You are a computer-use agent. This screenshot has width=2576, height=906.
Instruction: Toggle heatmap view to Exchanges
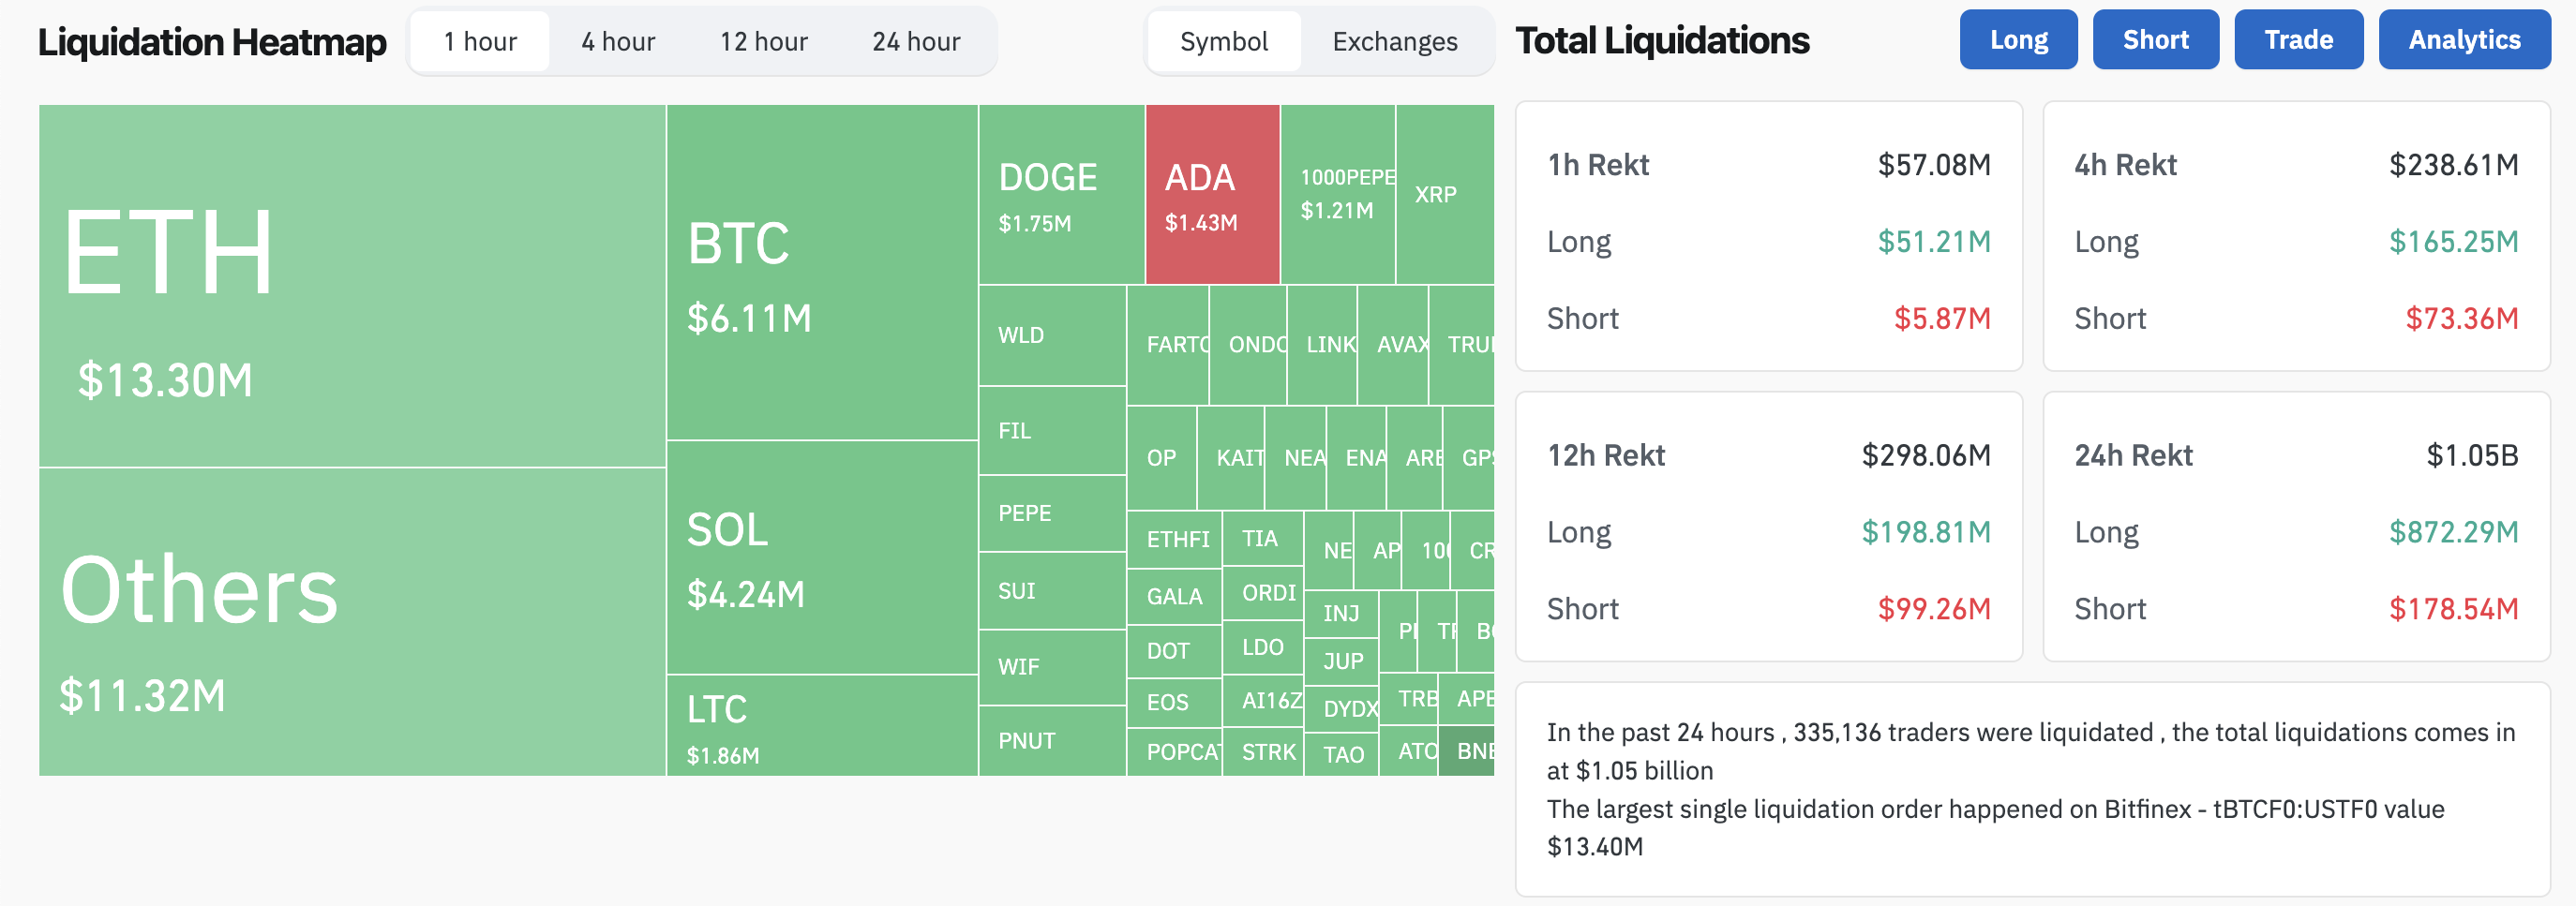tap(1394, 42)
